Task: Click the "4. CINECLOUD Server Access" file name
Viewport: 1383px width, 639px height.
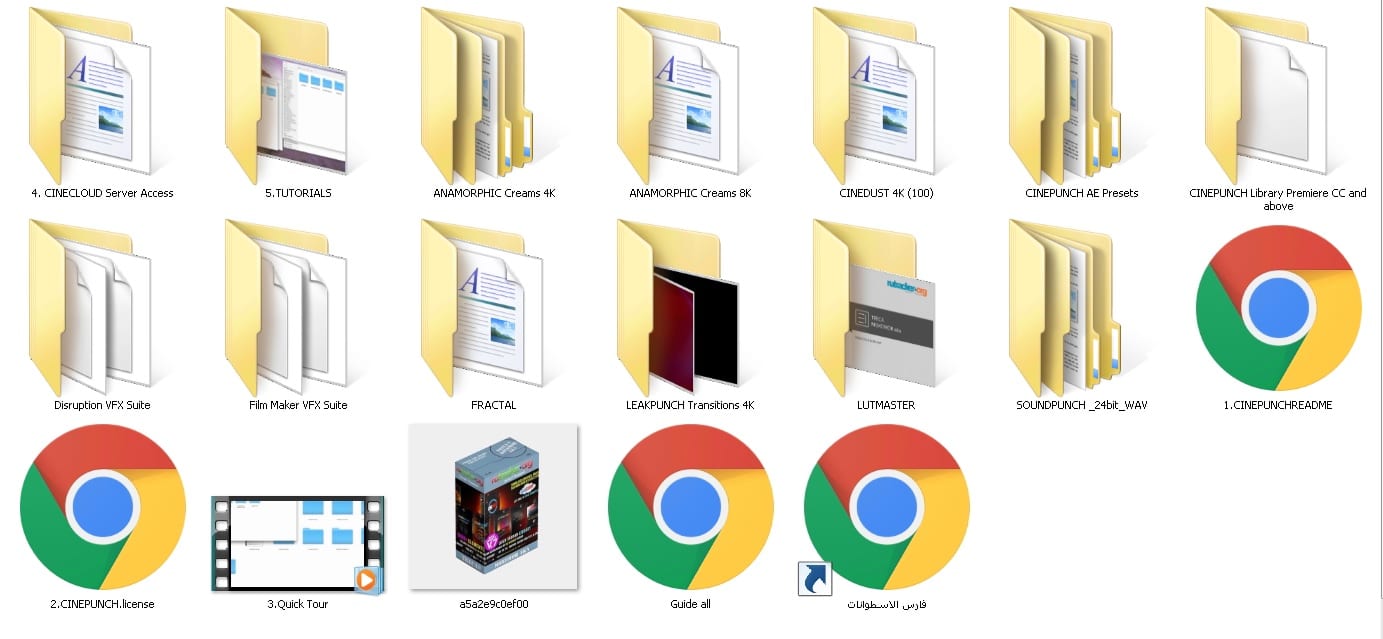Action: tap(102, 193)
